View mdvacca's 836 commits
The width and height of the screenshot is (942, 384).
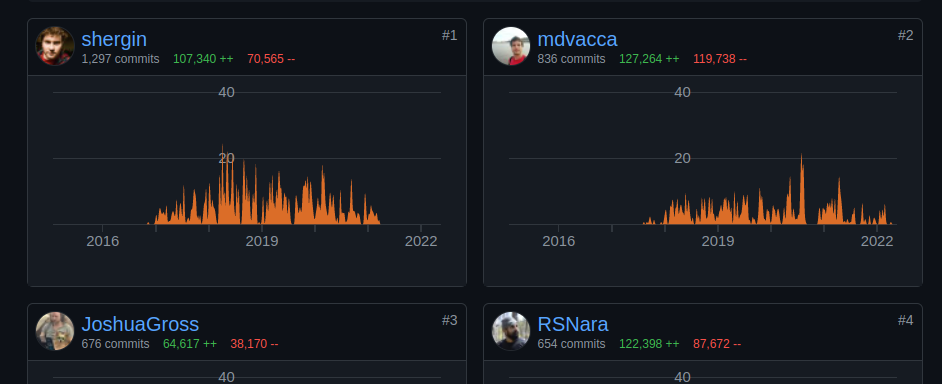click(571, 59)
